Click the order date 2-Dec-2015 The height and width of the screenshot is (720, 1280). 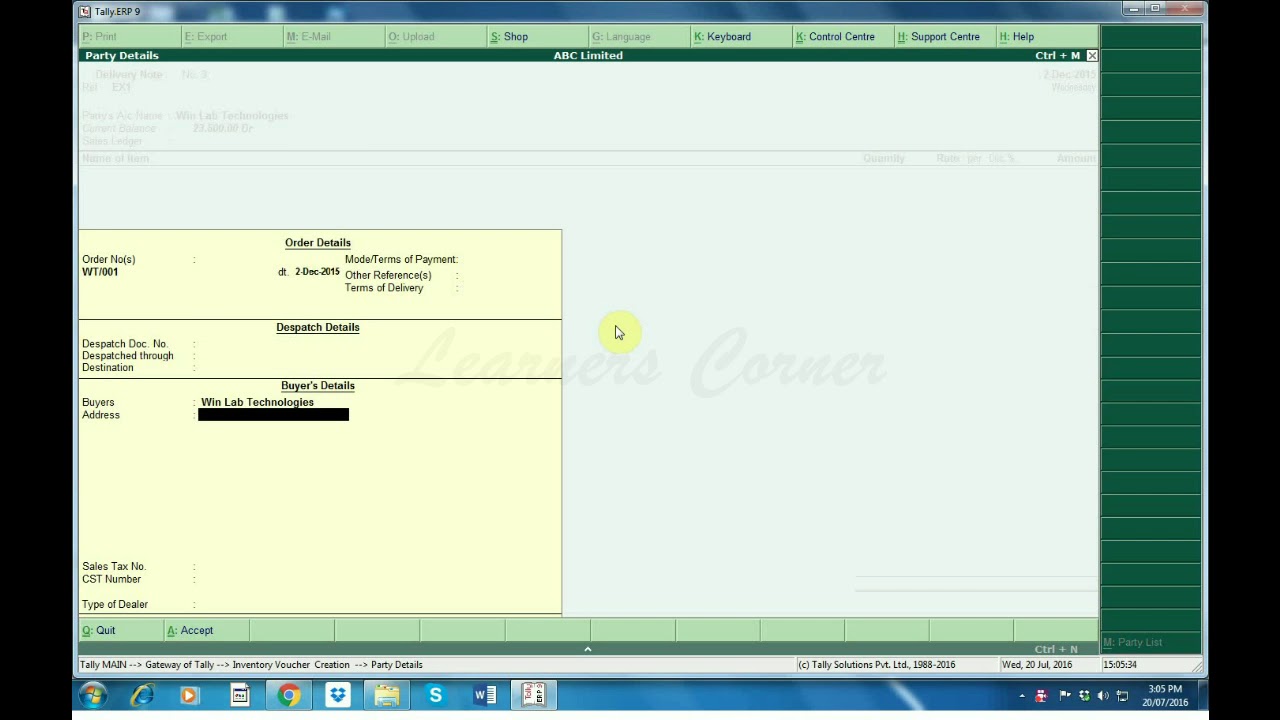(x=317, y=272)
